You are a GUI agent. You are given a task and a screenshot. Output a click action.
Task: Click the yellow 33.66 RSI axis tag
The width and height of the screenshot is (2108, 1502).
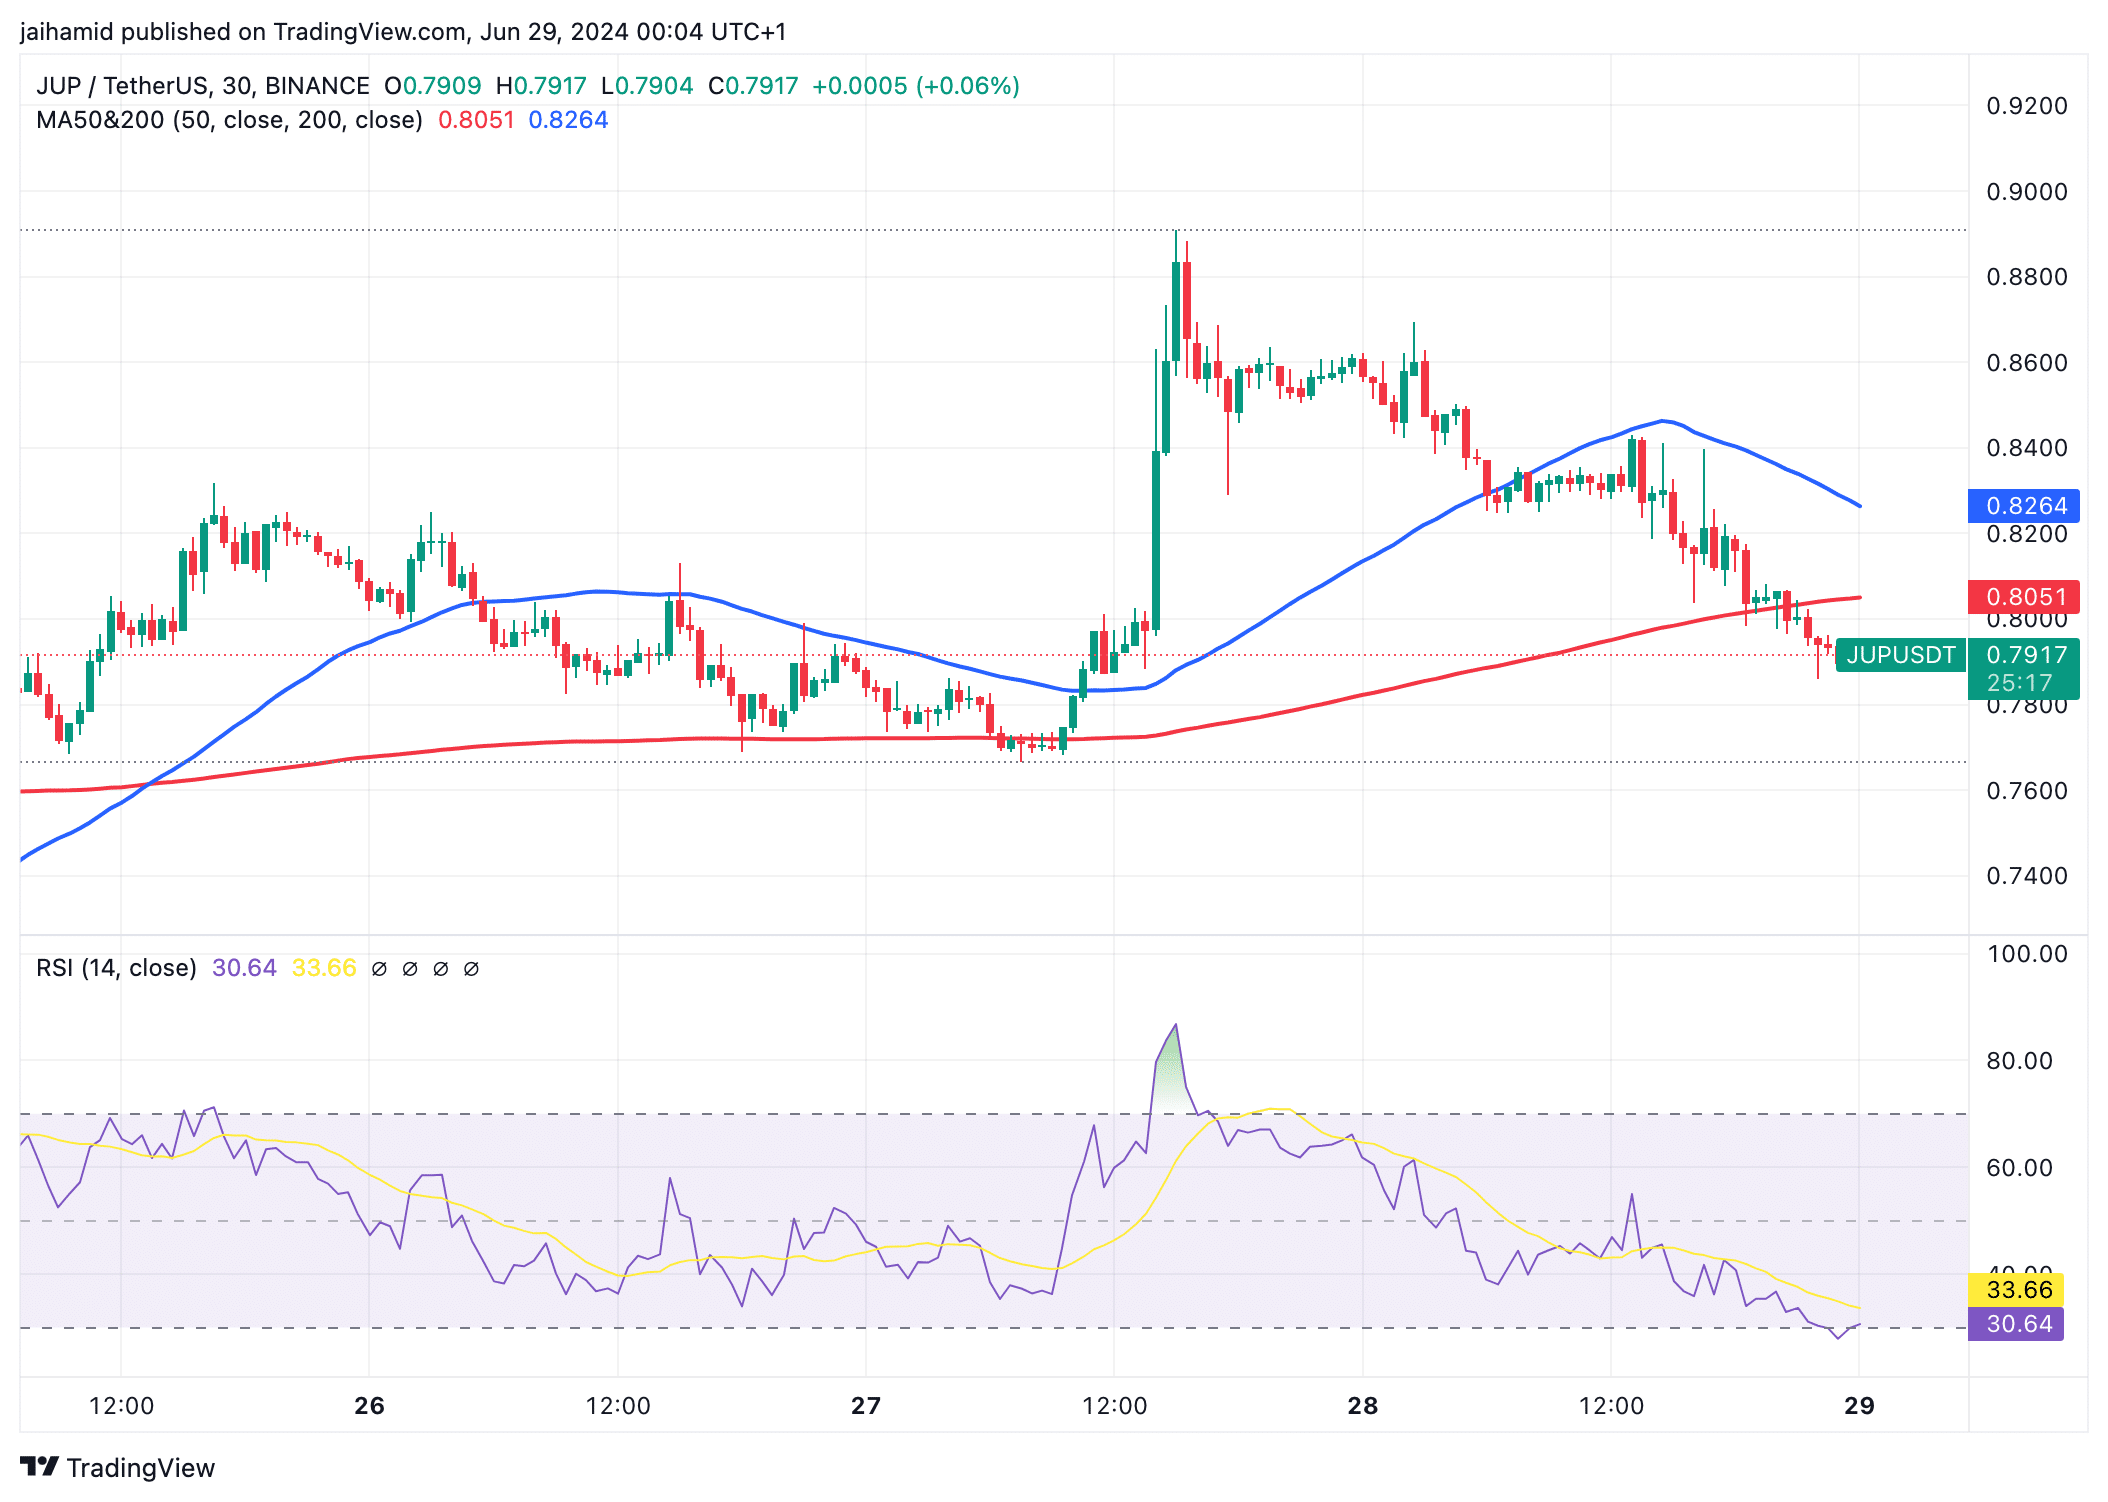click(x=2016, y=1290)
